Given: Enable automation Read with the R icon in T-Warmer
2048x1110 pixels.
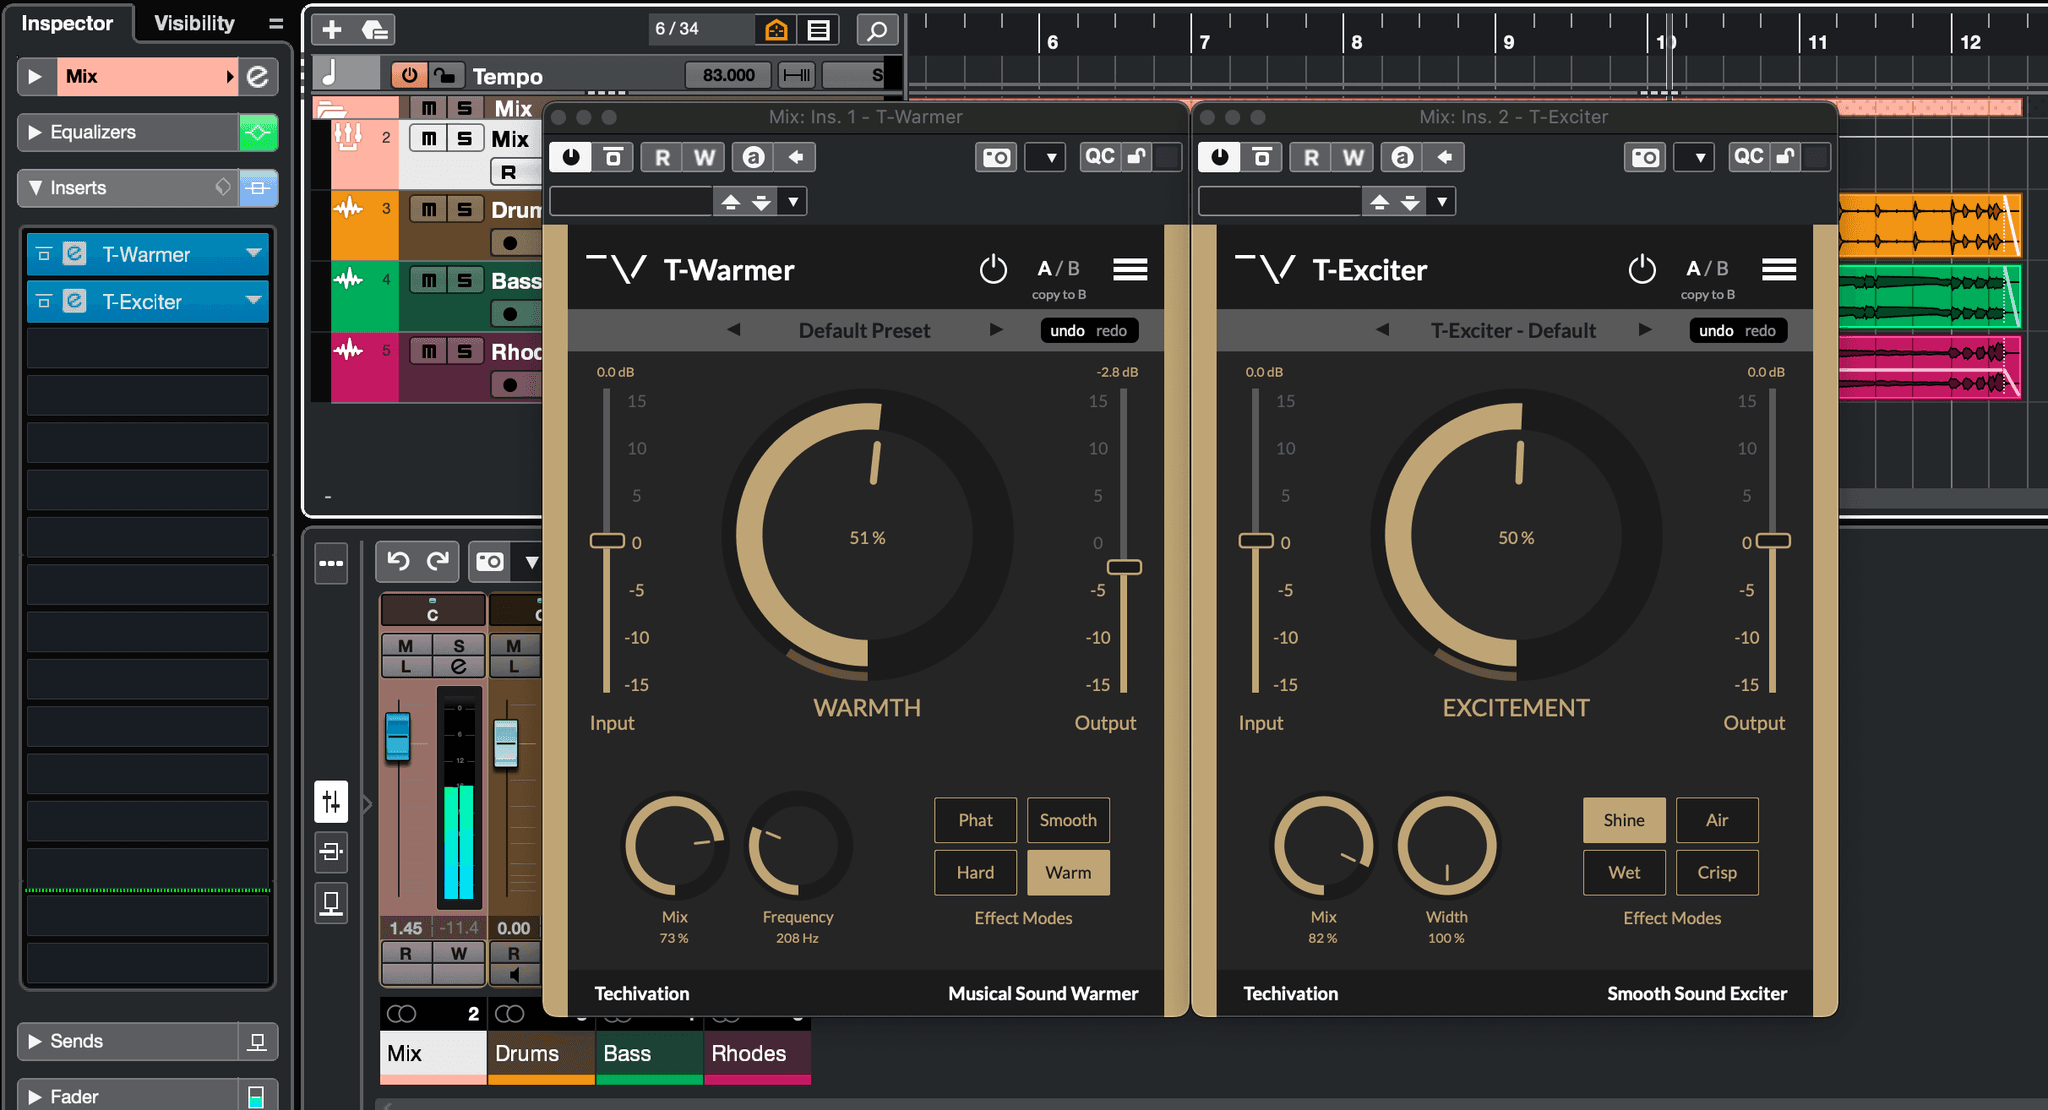Looking at the screenshot, I should (x=662, y=157).
